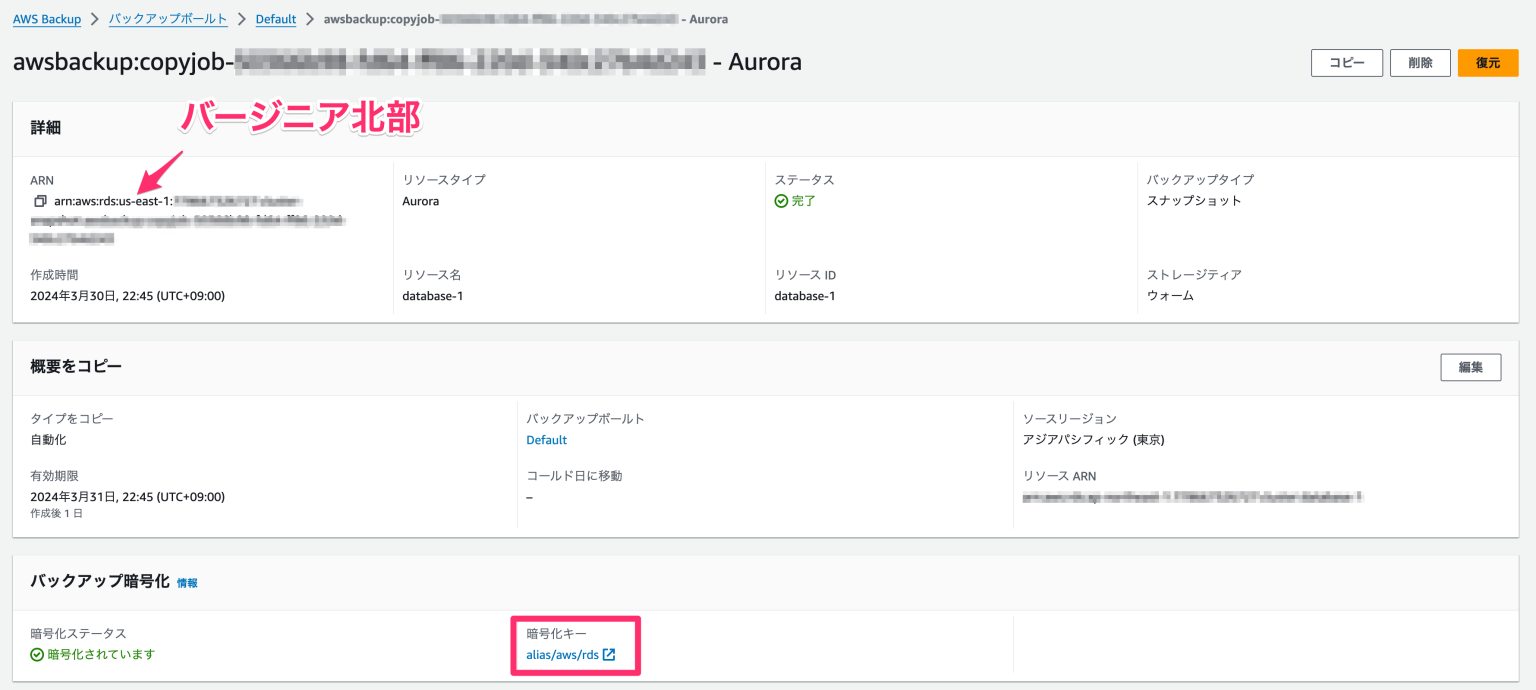
Task: Start restore with the orange 復元 button
Action: [1488, 62]
